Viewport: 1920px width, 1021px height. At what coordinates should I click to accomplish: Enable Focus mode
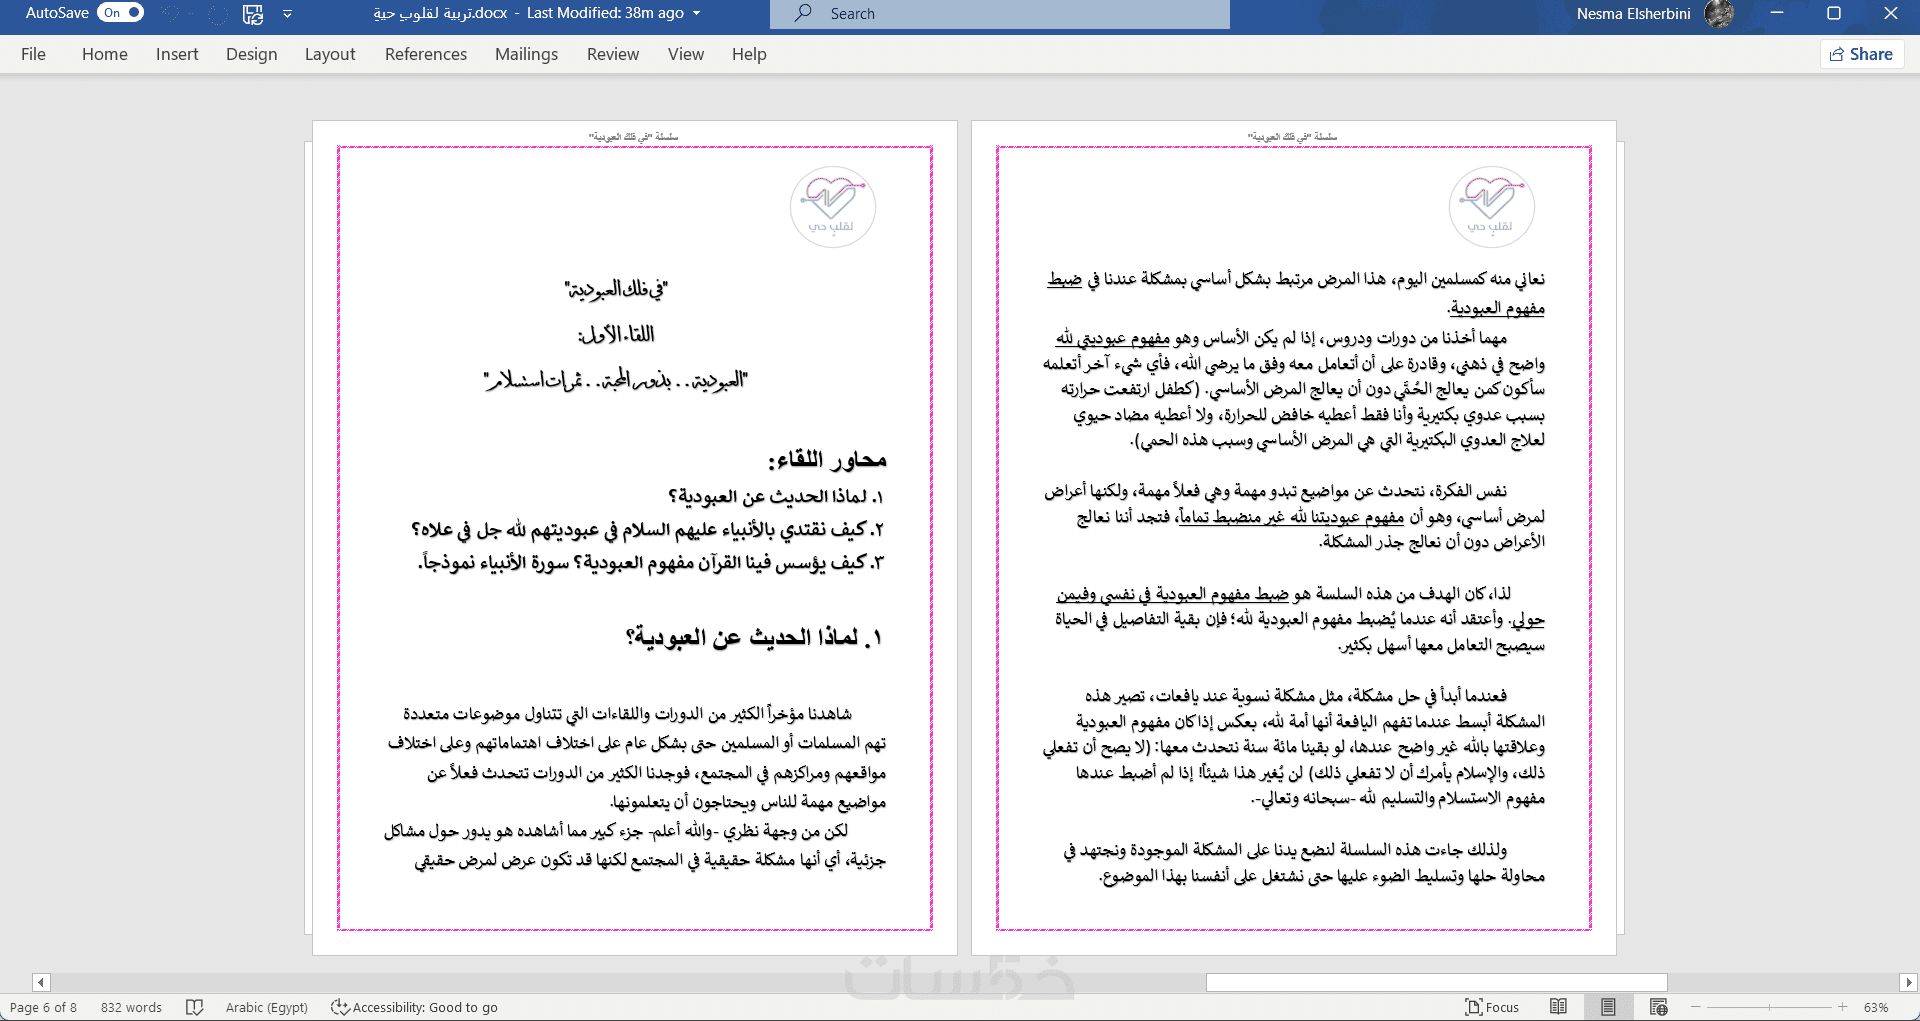(x=1492, y=1007)
